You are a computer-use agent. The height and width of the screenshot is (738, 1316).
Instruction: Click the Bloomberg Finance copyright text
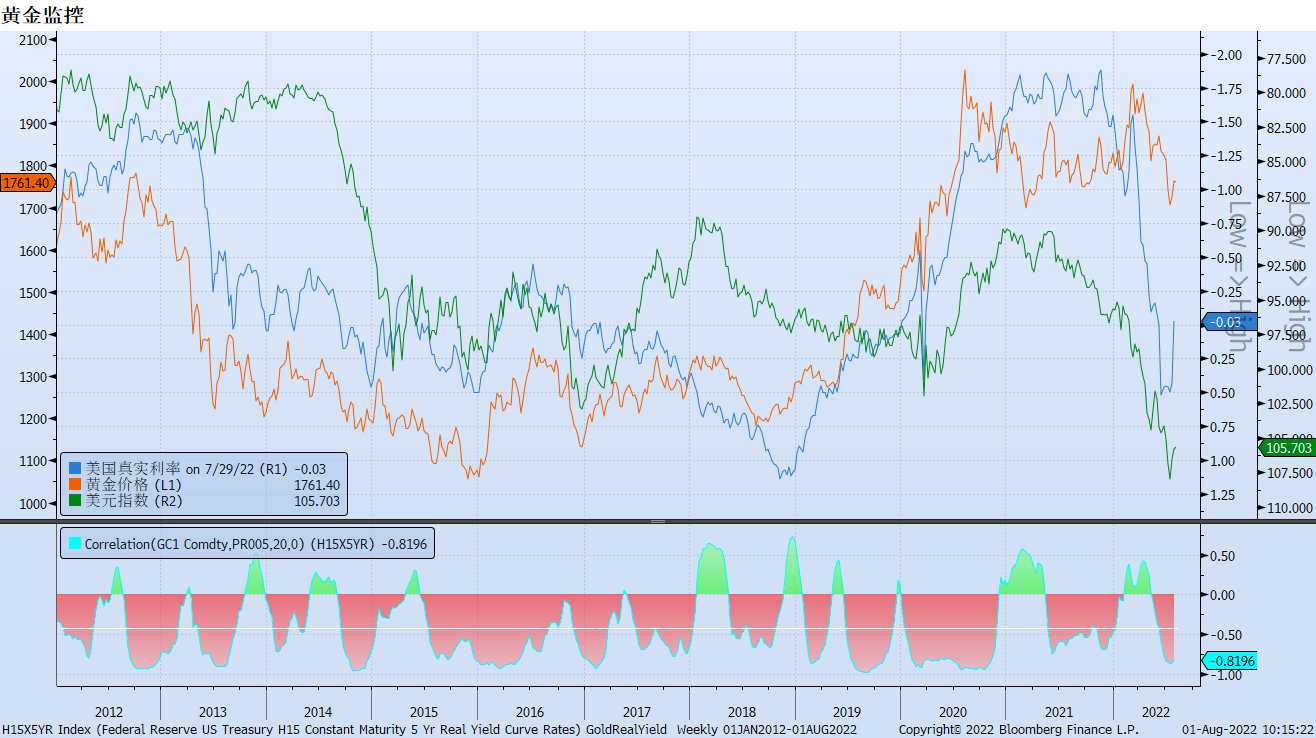1019,730
